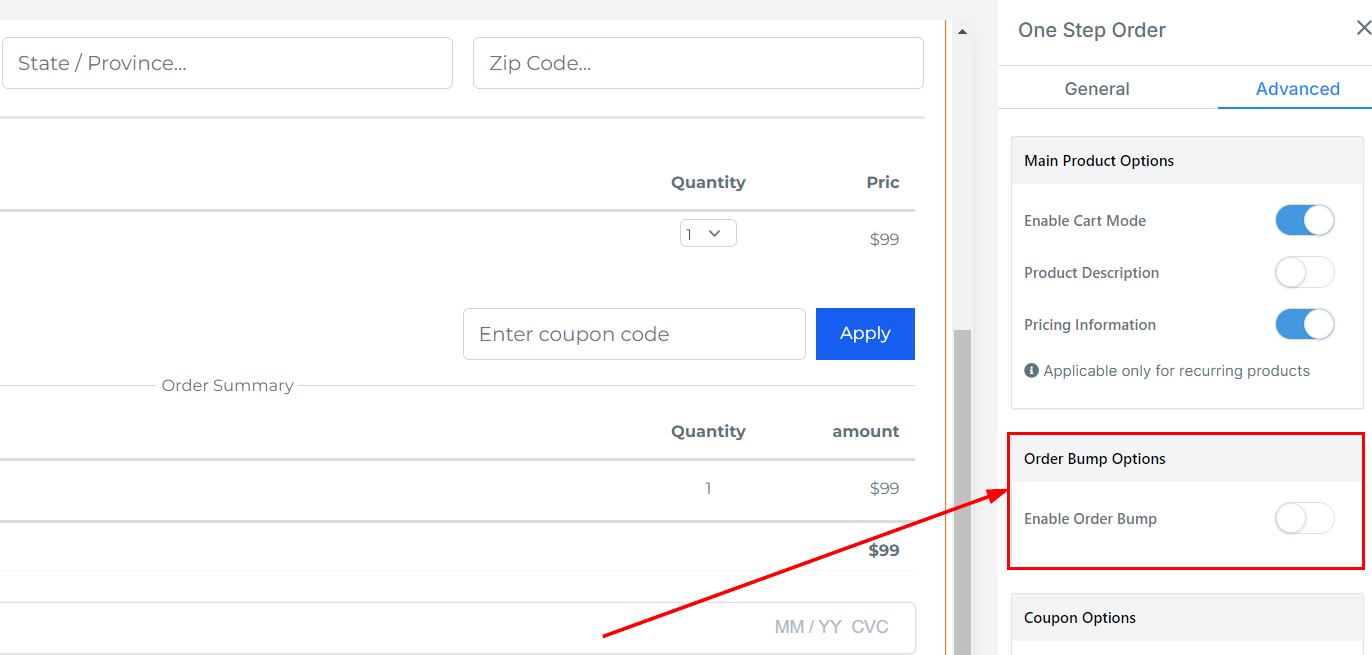
Task: Switch off the Pricing Information toggle
Action: pyautogui.click(x=1304, y=324)
